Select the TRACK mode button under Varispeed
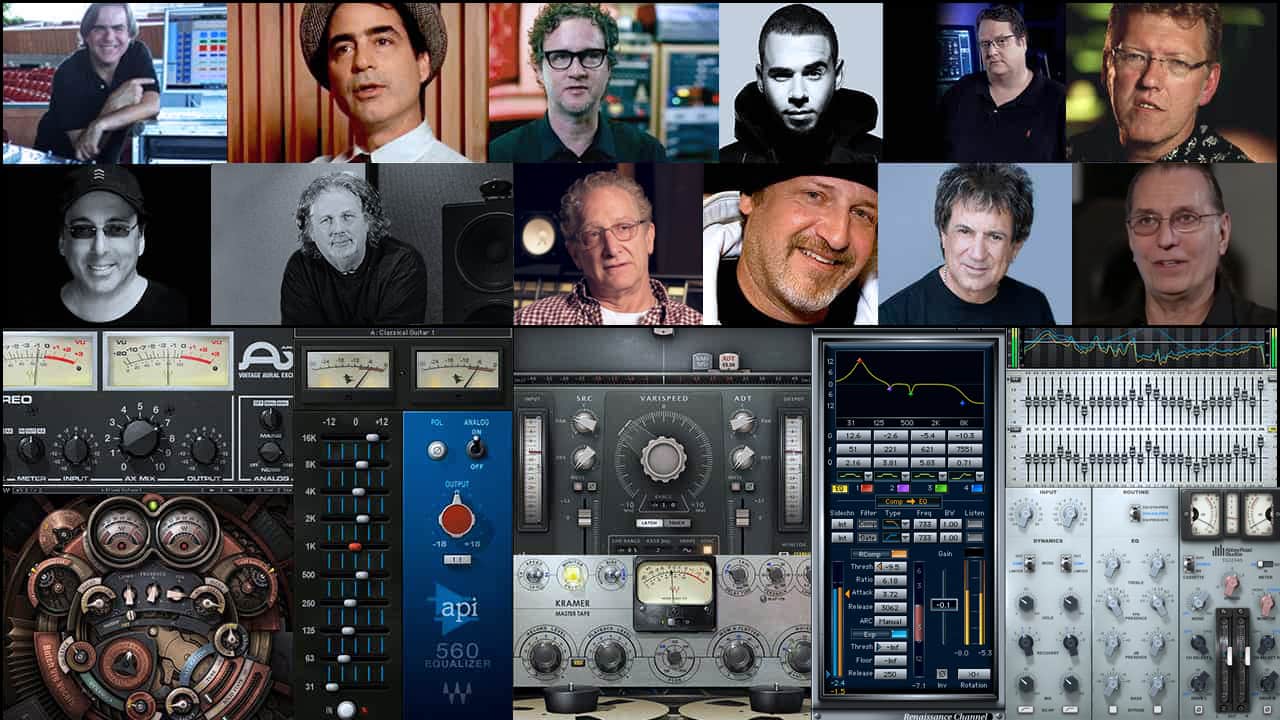Viewport: 1280px width, 720px height. [x=677, y=523]
